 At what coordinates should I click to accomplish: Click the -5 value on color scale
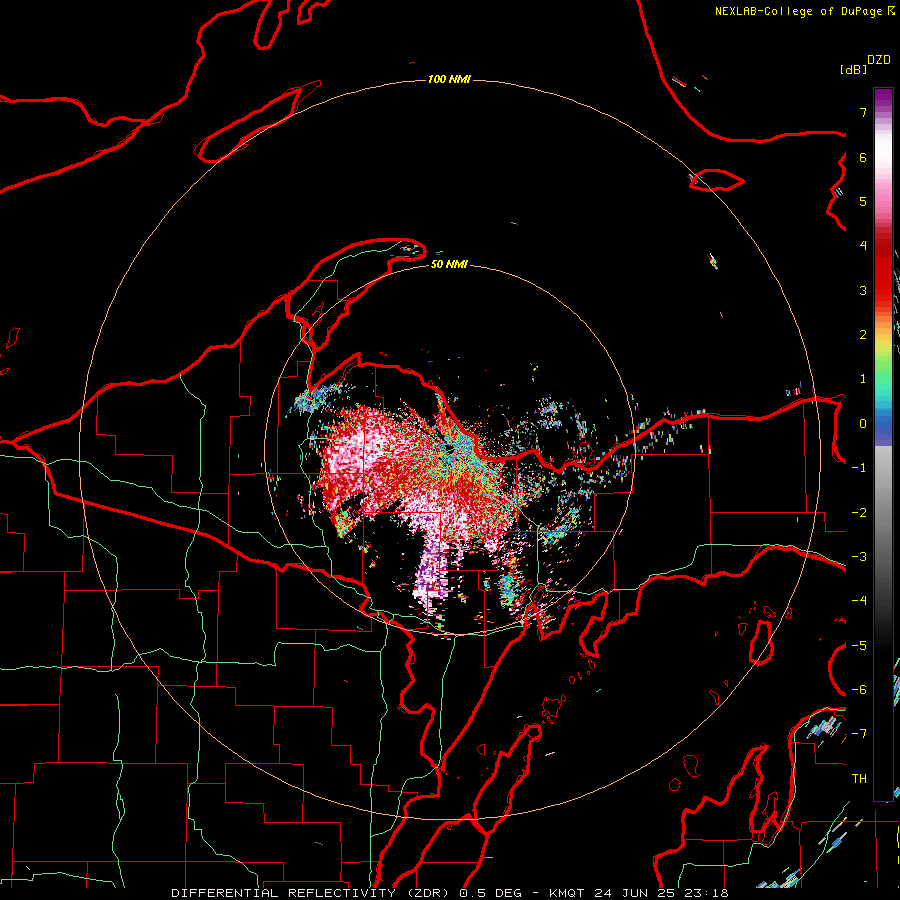click(859, 646)
